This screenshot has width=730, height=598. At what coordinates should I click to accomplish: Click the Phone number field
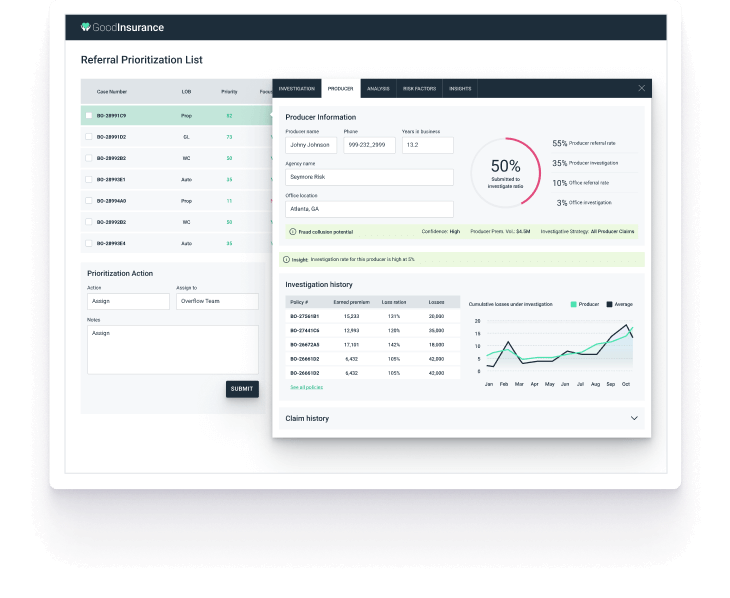click(x=369, y=145)
